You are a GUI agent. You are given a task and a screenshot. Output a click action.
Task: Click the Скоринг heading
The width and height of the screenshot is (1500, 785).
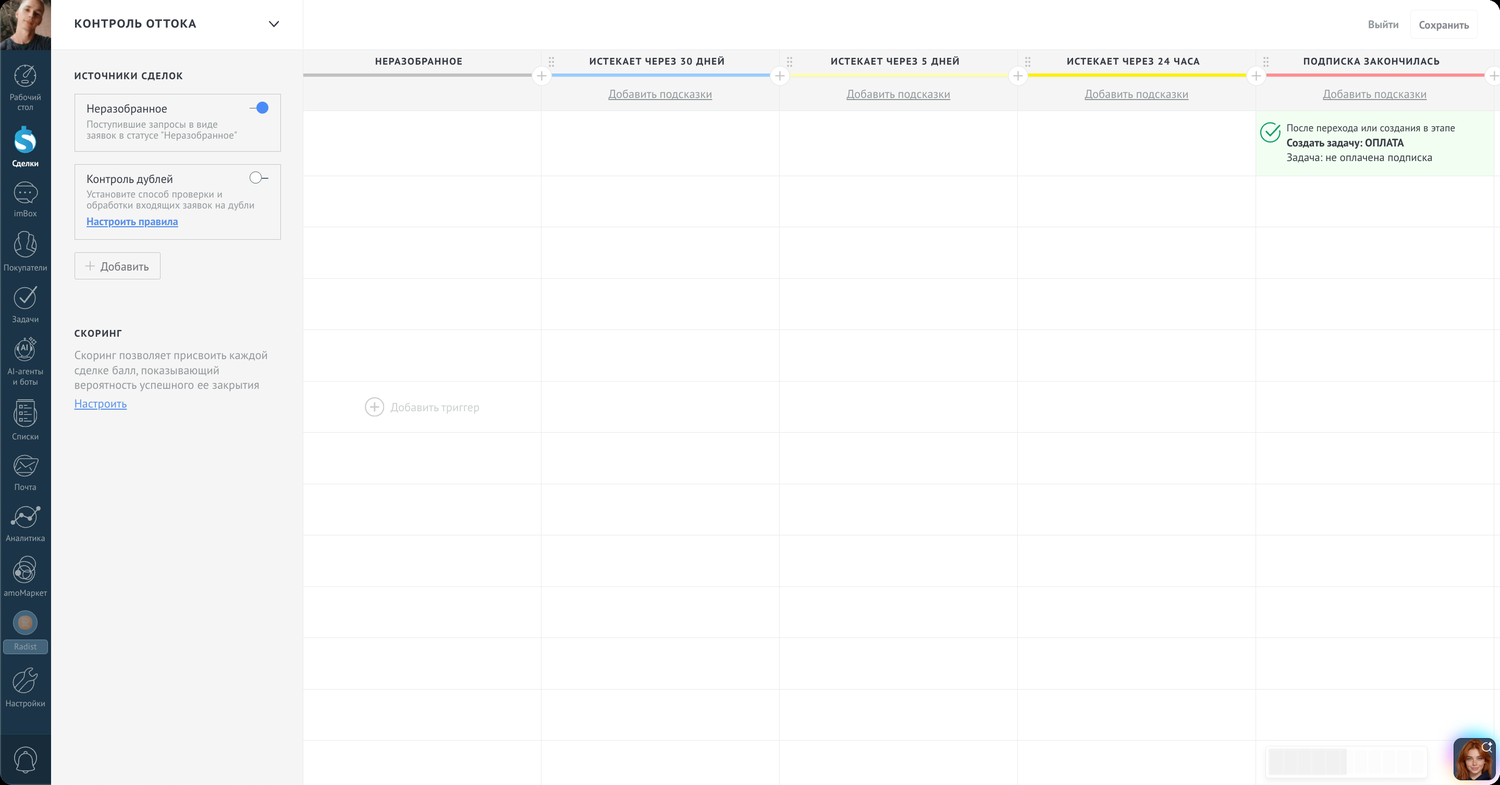point(98,333)
